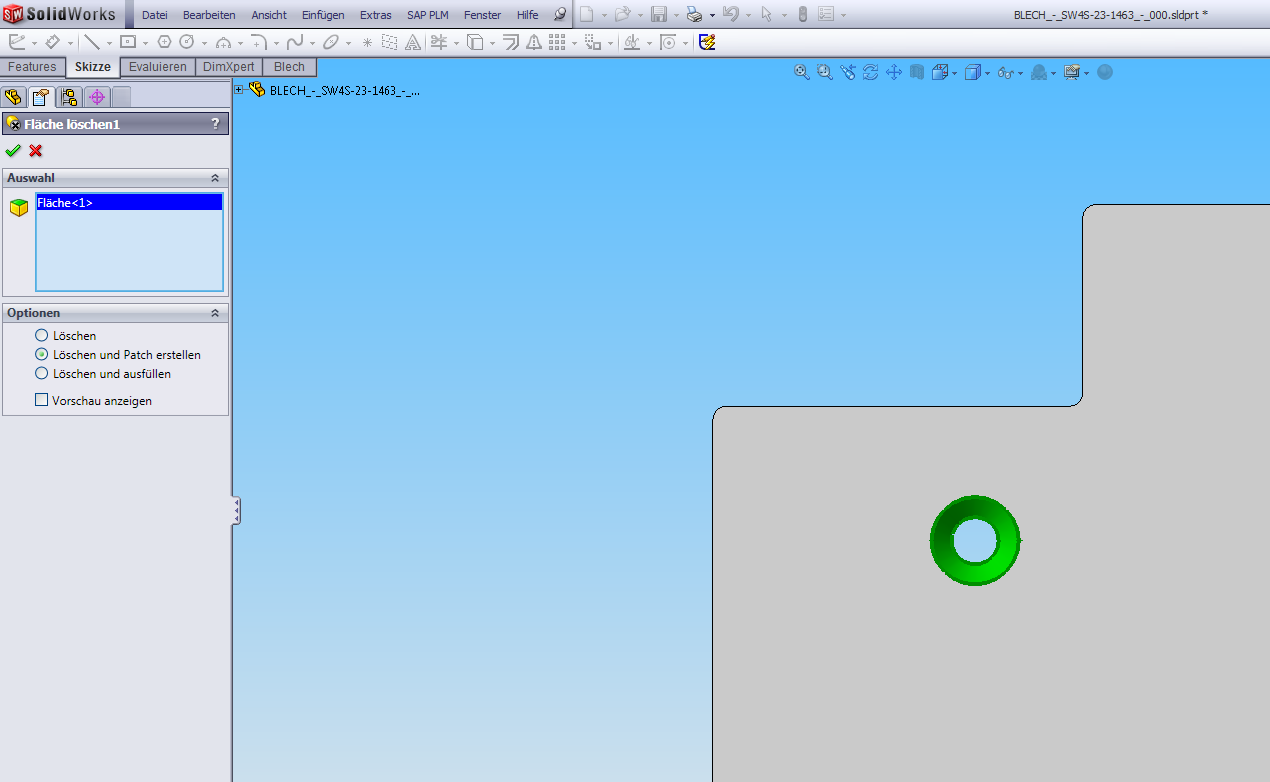
Task: Click the Trim Entities tool
Action: coord(437,42)
